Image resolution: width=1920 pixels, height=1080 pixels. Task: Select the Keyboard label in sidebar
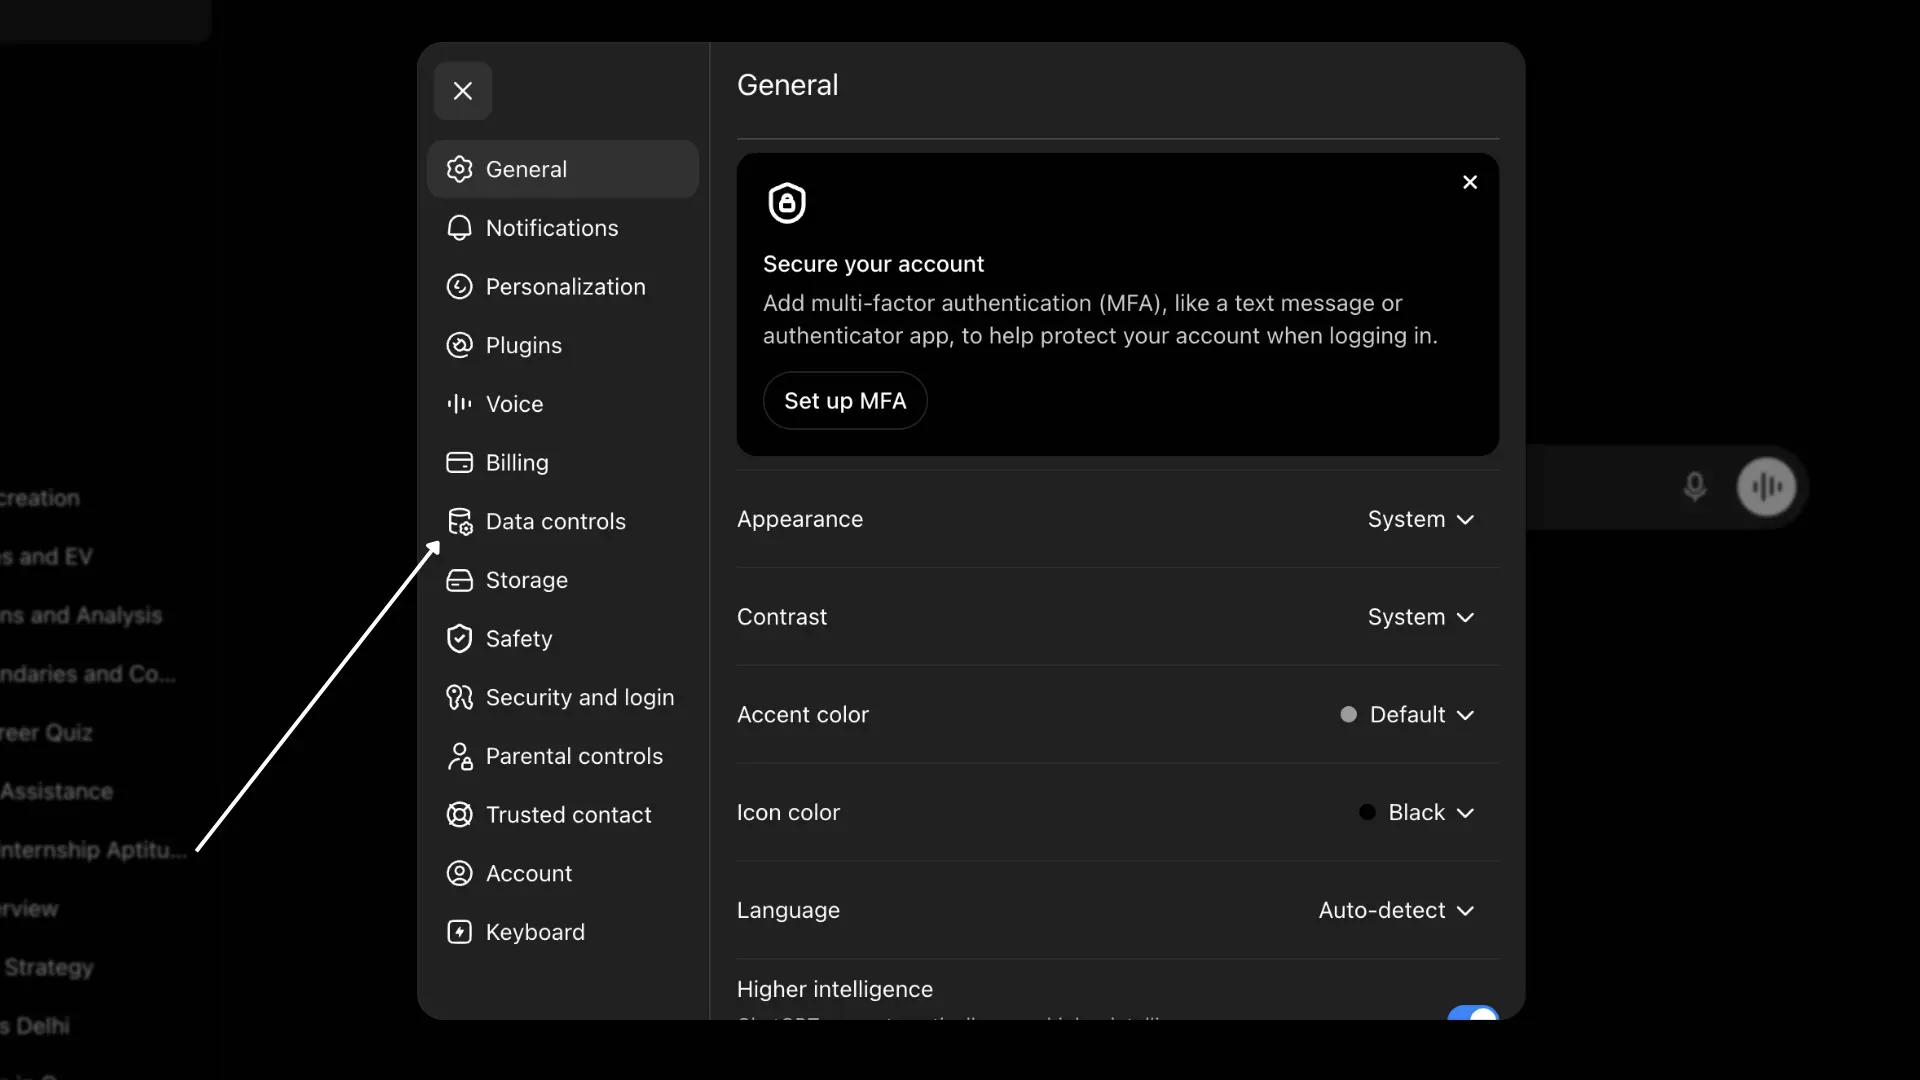pos(535,932)
